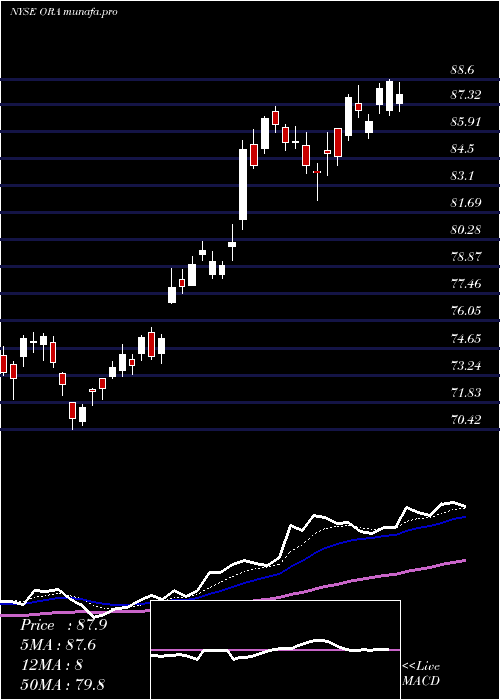500x700 pixels.
Task: Click the 'NYSE ORA munafa.pro' chart title
Action: coord(64,12)
